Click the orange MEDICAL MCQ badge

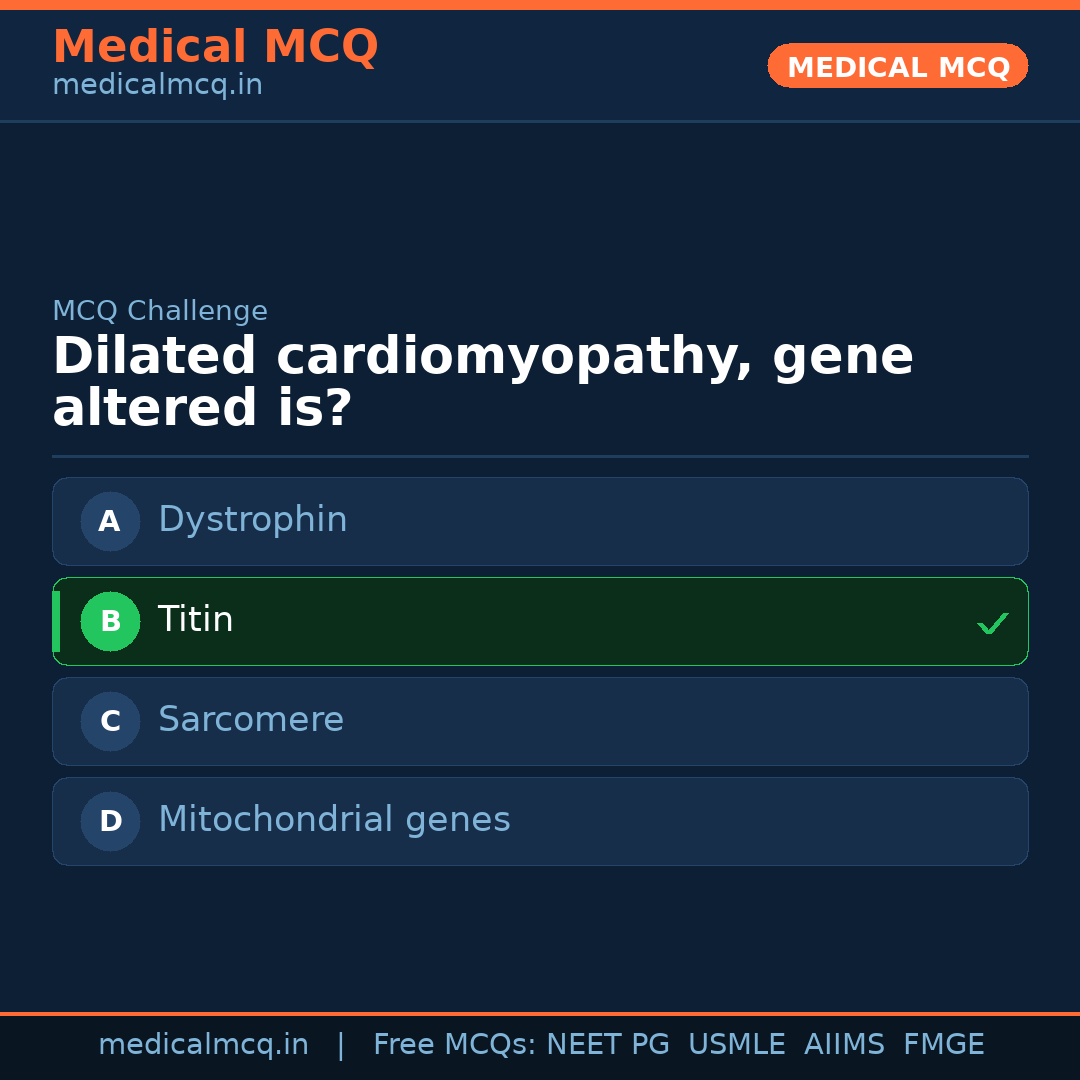(x=898, y=67)
